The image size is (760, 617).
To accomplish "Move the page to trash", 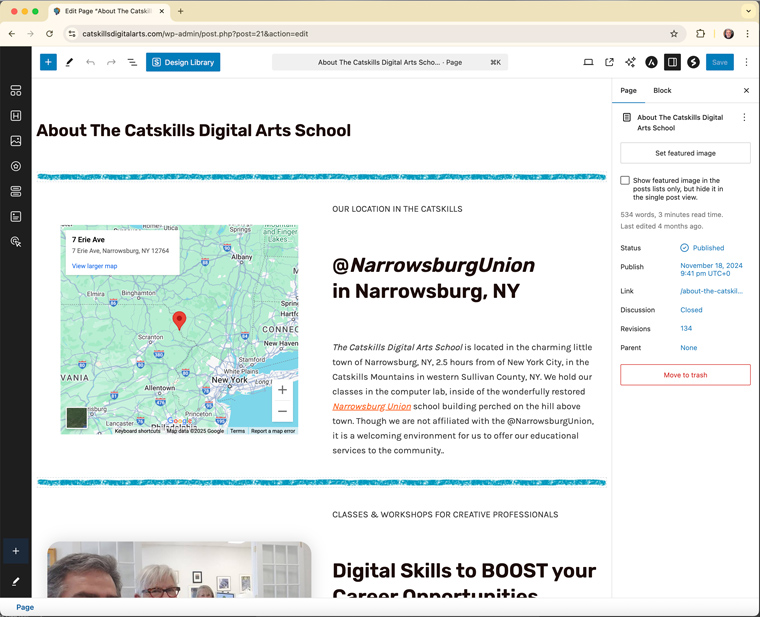I will pos(685,375).
